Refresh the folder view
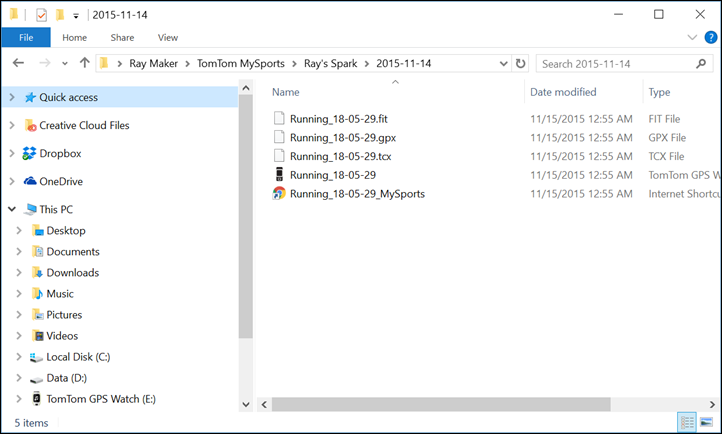The width and height of the screenshot is (722, 434). coord(520,64)
